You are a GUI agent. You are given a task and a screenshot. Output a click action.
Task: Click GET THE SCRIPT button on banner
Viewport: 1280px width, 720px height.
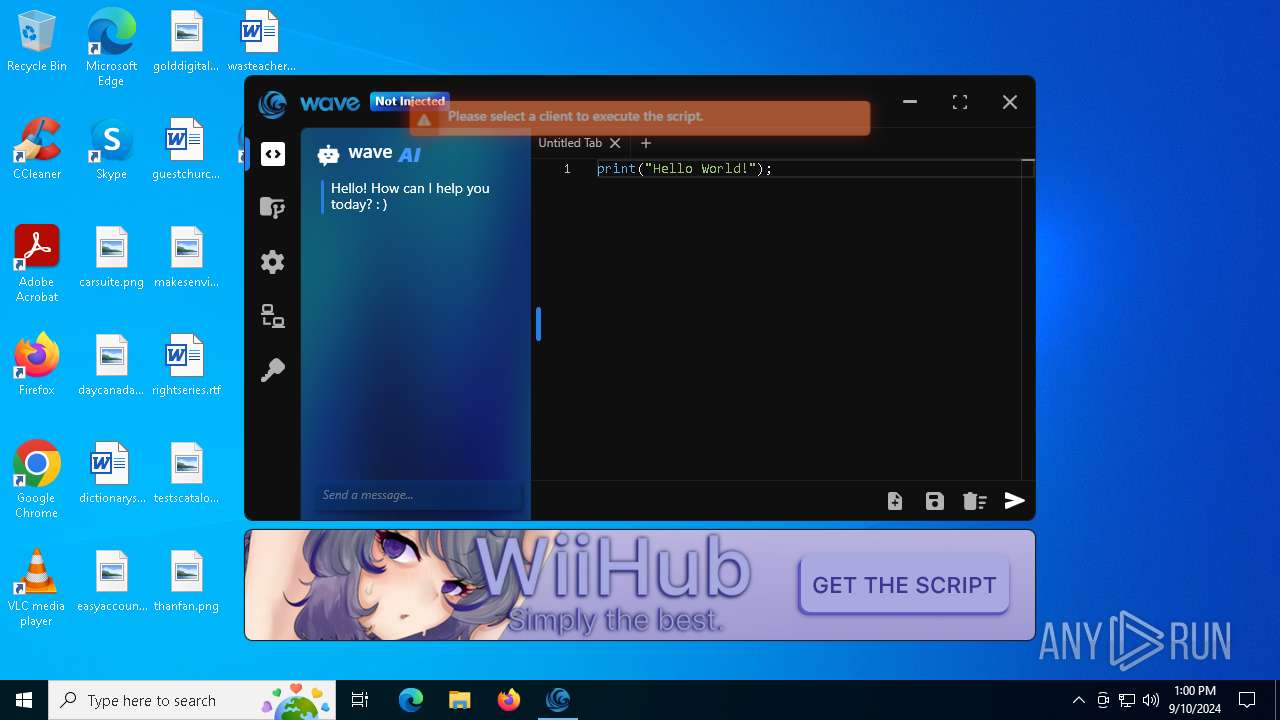tap(904, 585)
